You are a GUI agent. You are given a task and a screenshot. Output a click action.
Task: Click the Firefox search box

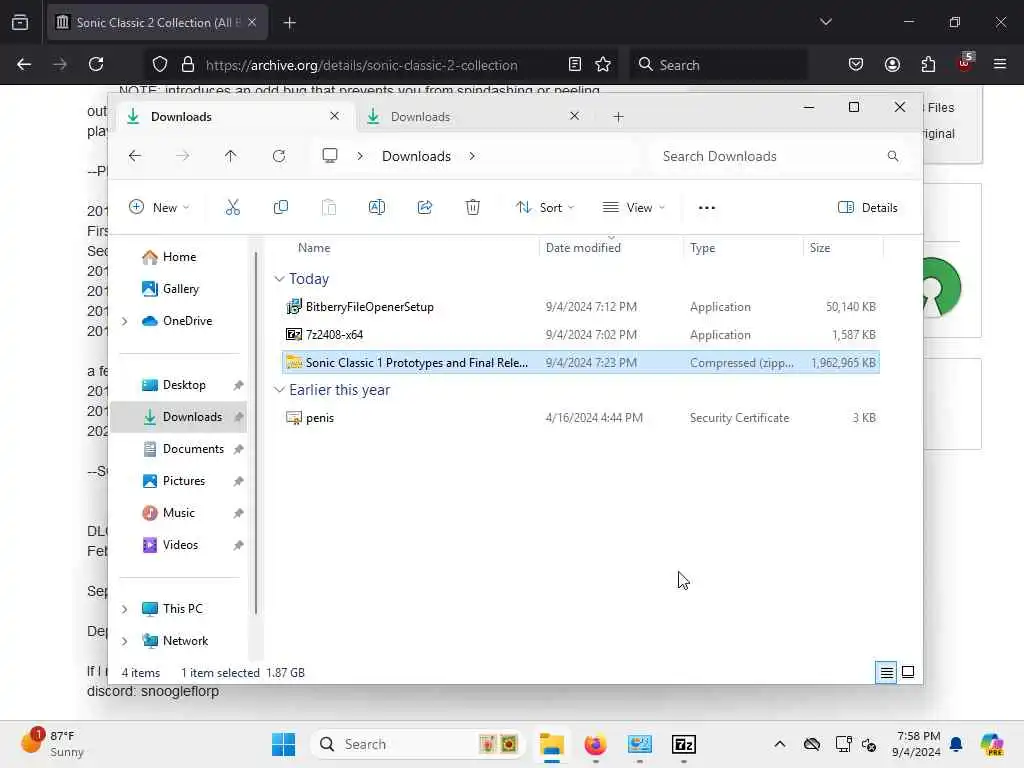(718, 65)
